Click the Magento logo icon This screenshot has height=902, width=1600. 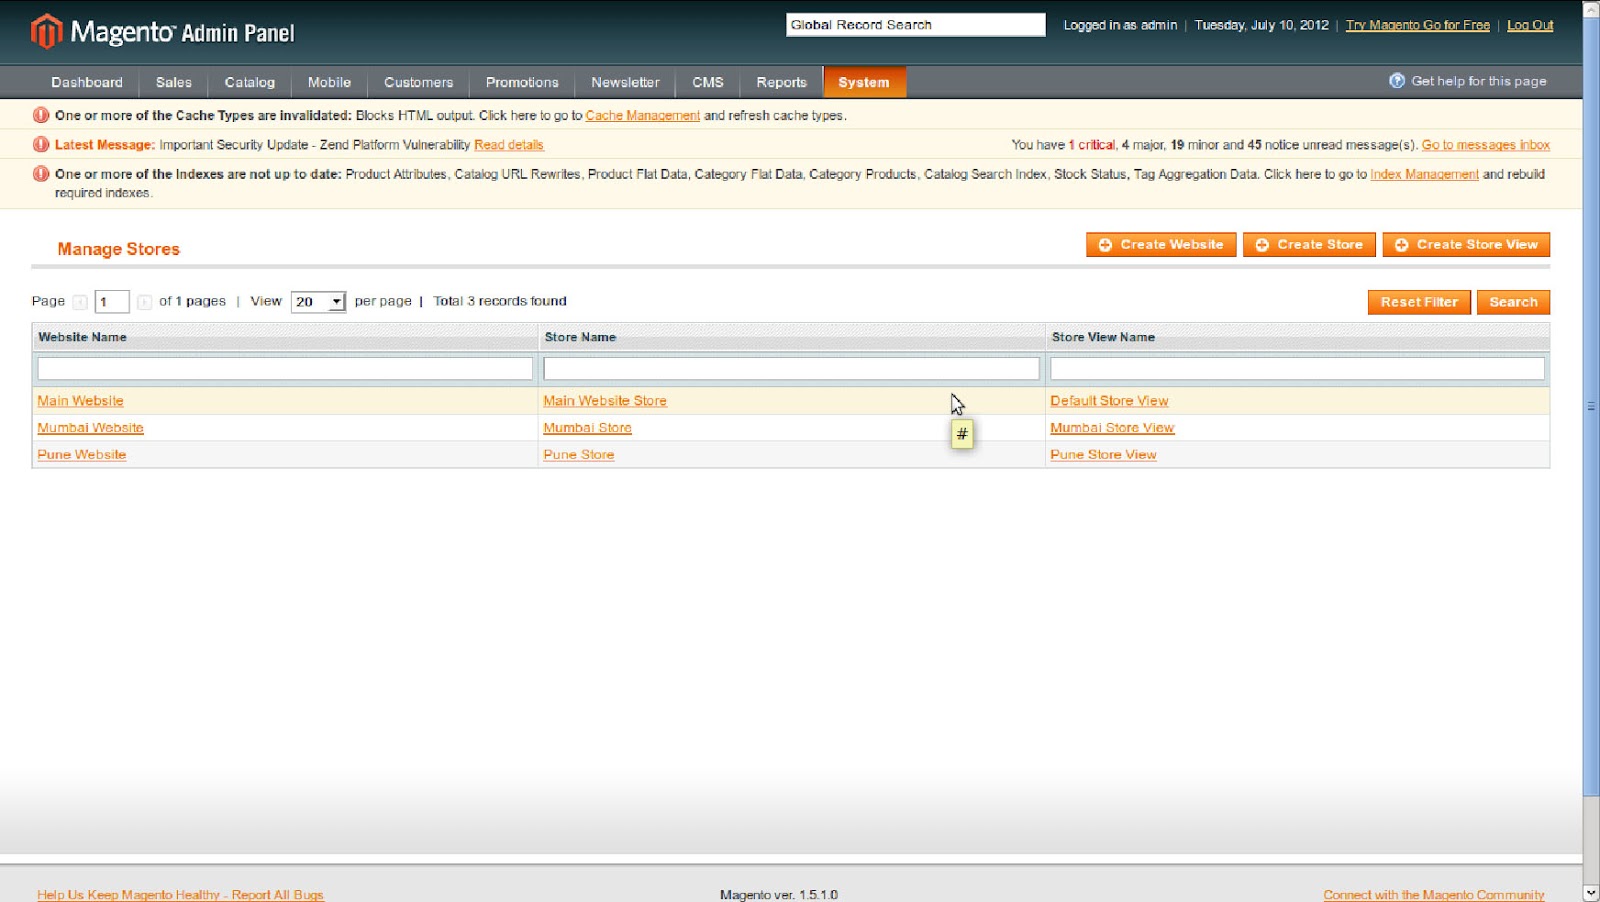pos(46,31)
